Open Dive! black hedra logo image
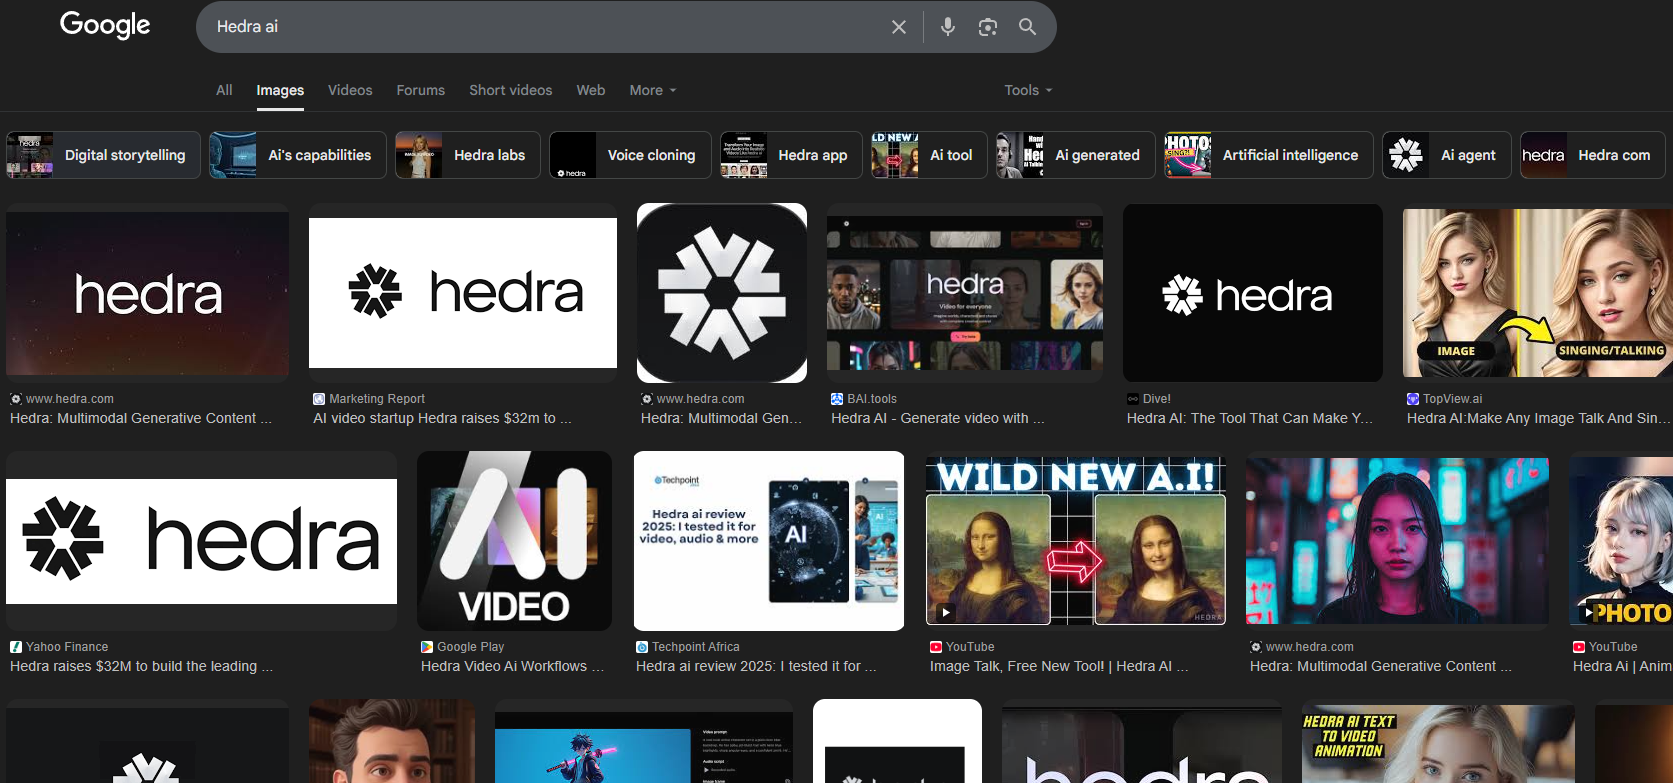This screenshot has height=783, width=1673. (x=1253, y=293)
